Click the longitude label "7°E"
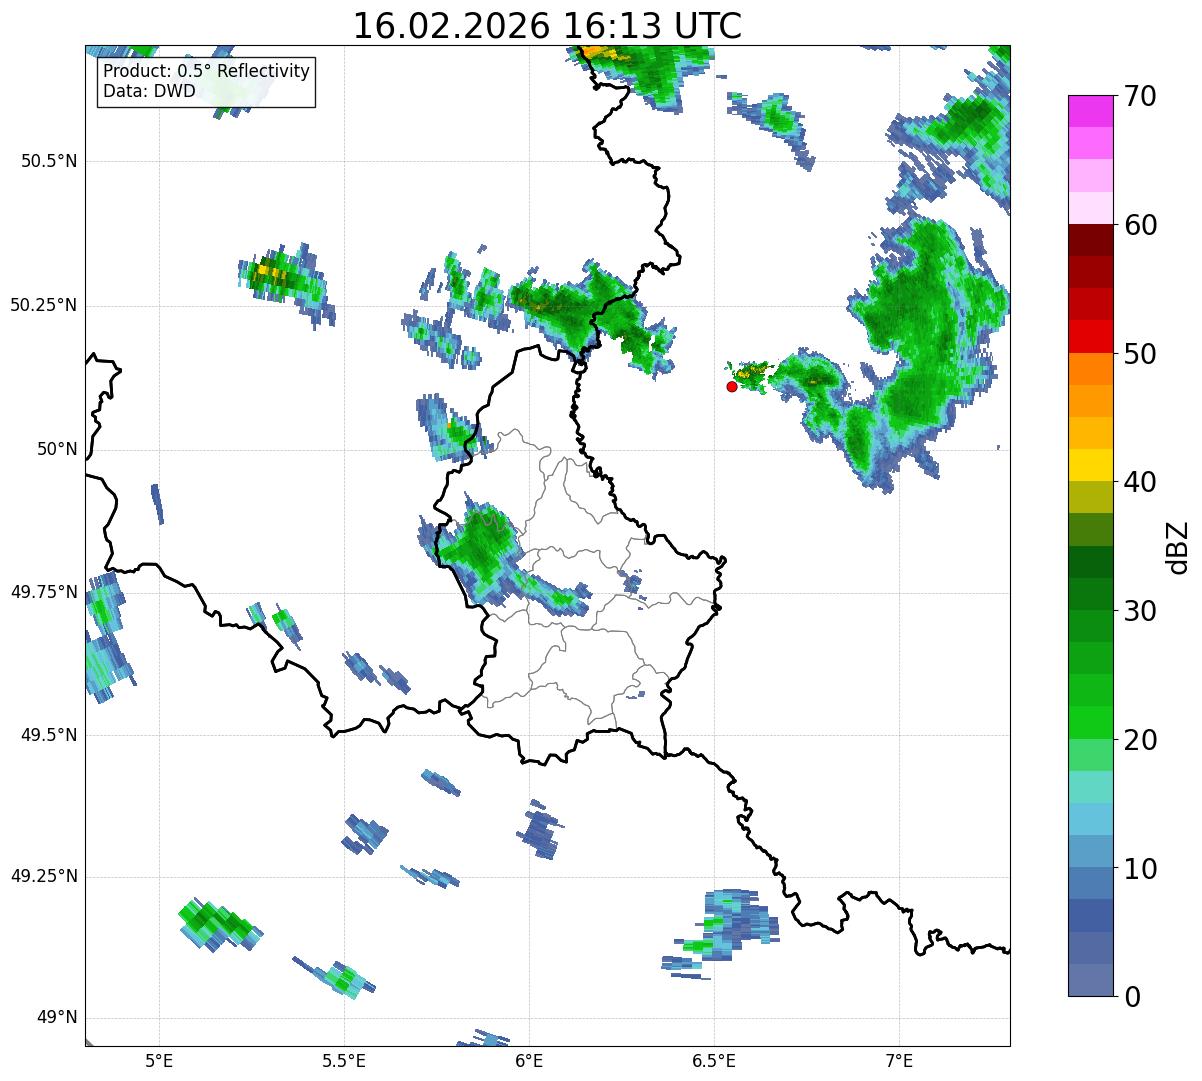The width and height of the screenshot is (1202, 1081). click(899, 1061)
